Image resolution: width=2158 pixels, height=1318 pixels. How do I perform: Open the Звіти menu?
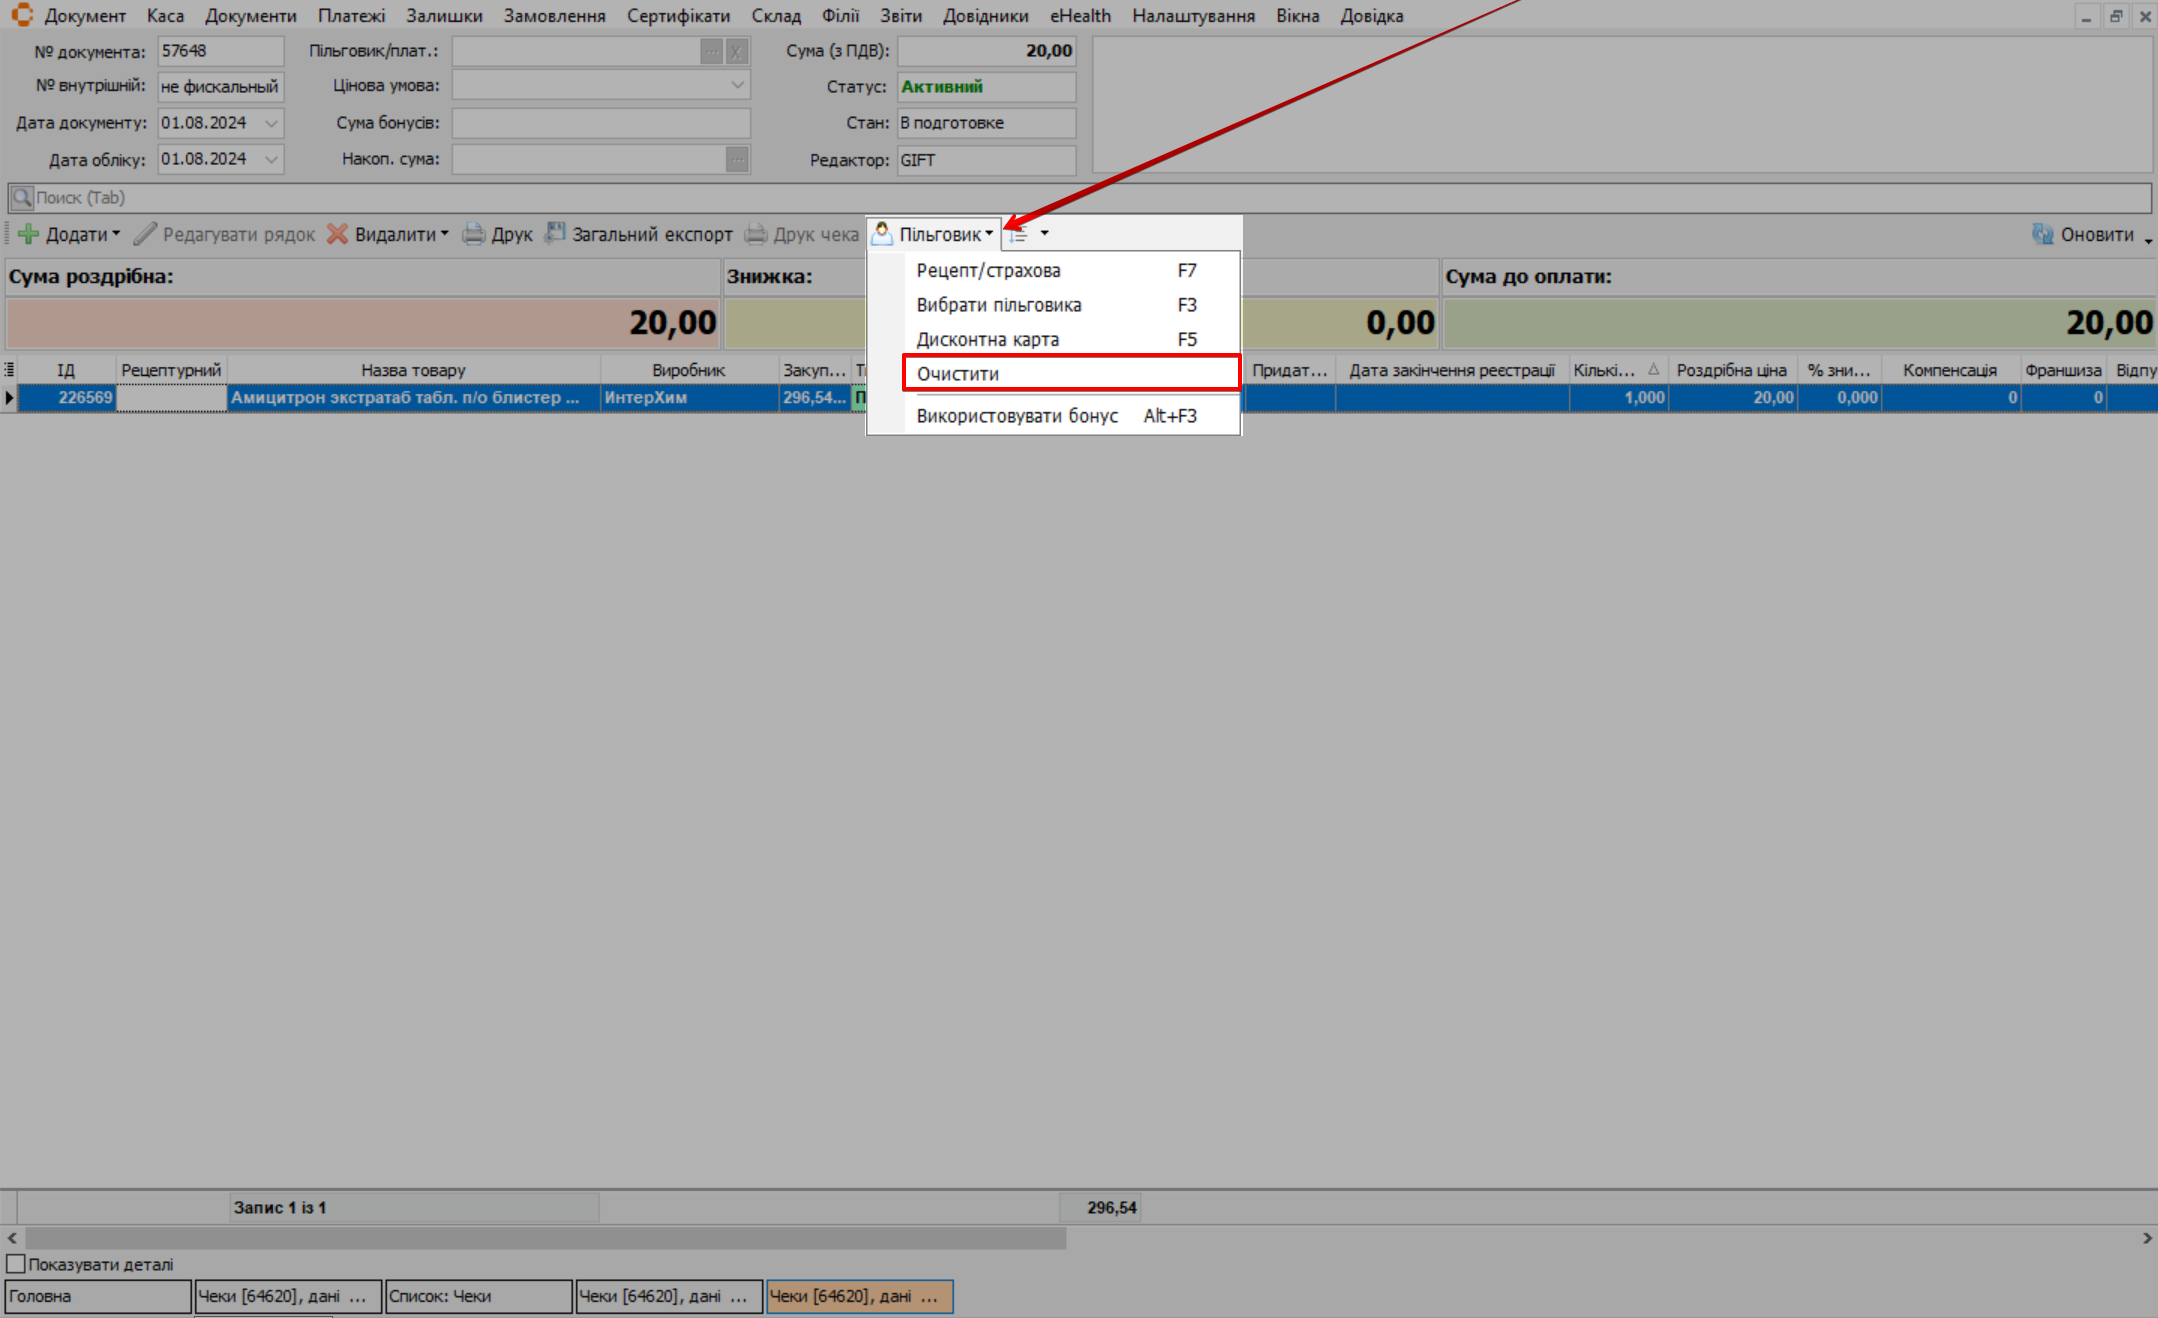tap(900, 16)
